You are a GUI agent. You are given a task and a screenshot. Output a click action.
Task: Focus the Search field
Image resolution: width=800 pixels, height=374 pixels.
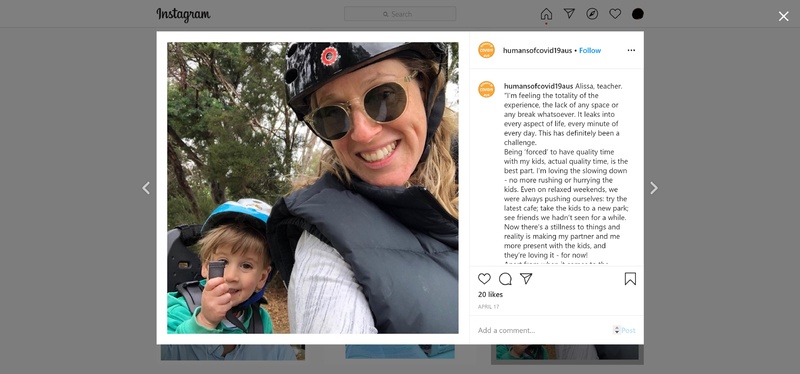pos(400,14)
